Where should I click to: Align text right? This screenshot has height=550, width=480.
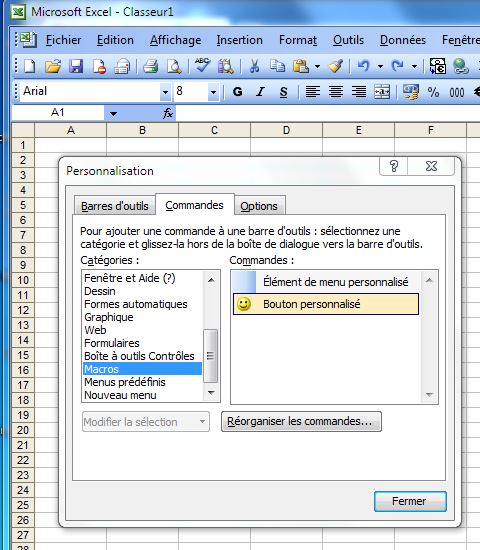pyautogui.click(x=359, y=92)
